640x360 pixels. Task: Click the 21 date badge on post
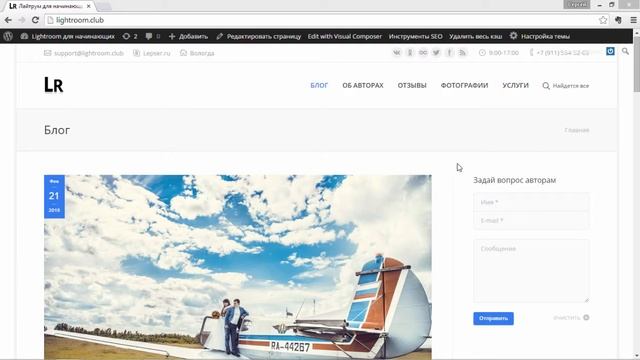point(54,196)
